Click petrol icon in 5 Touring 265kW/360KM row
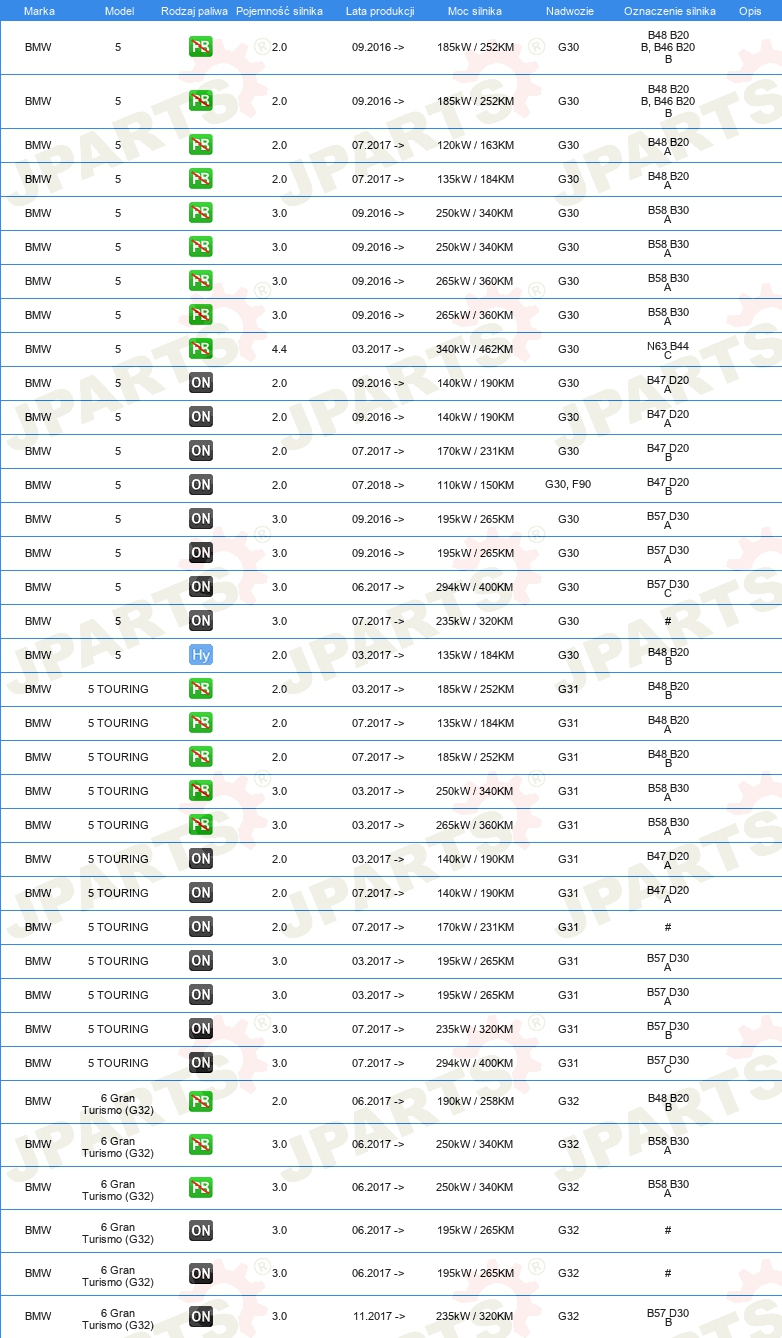 [201, 825]
